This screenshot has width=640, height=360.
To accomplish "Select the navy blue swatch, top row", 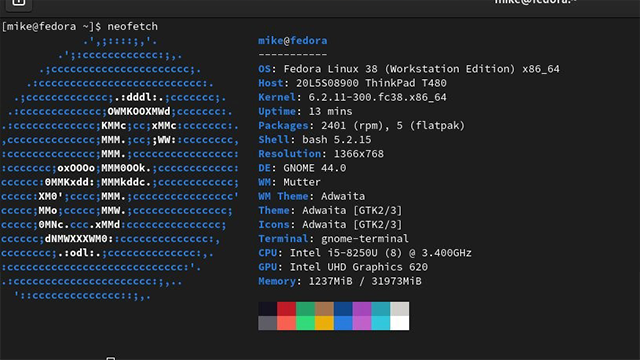I will pyautogui.click(x=343, y=309).
